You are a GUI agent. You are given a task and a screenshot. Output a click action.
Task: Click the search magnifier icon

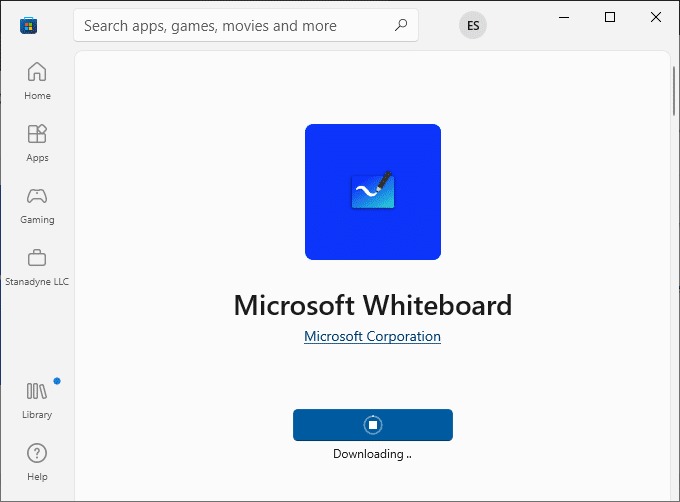click(401, 25)
